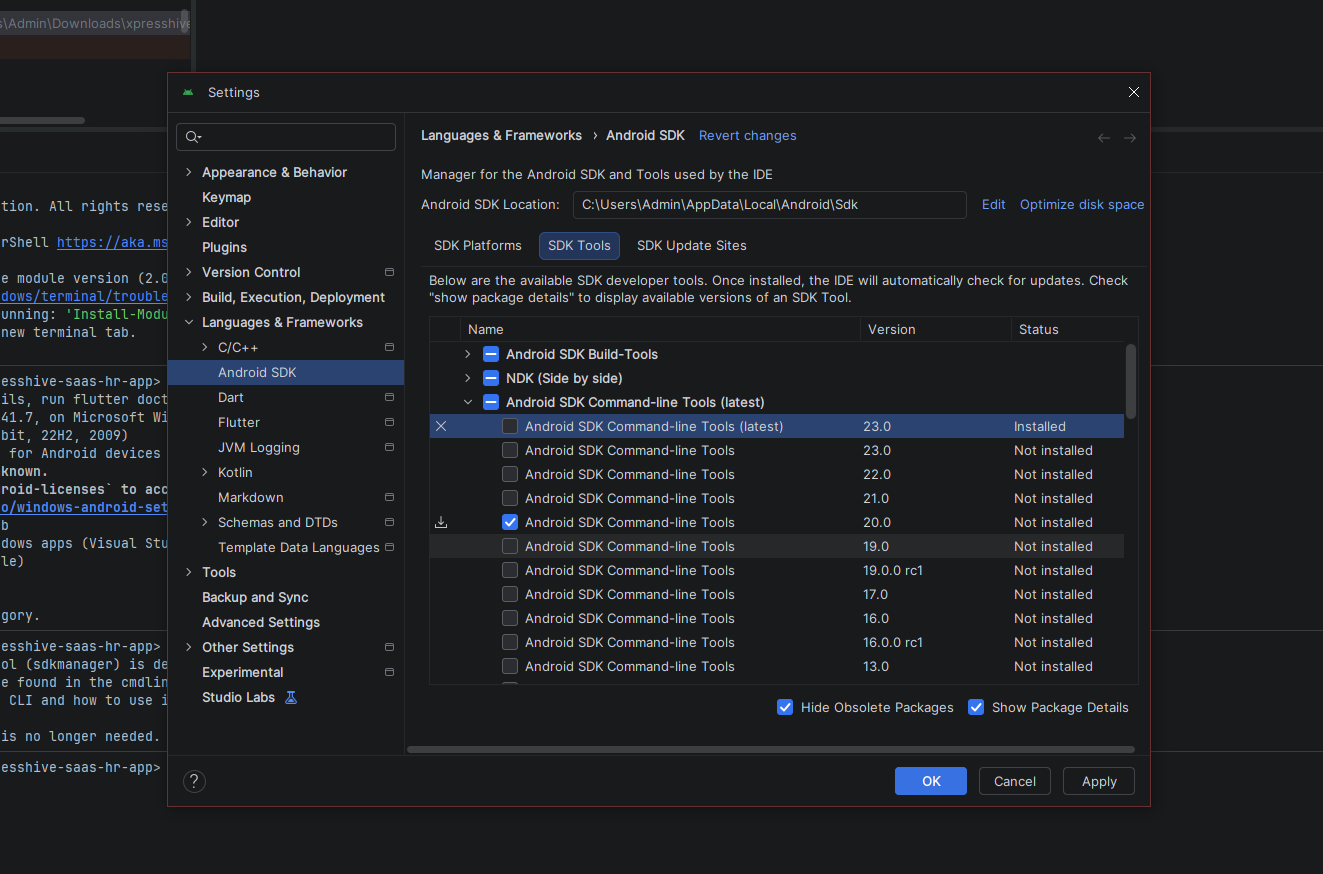The width and height of the screenshot is (1323, 874).
Task: Sort the table by Version column header
Action: [x=936, y=329]
